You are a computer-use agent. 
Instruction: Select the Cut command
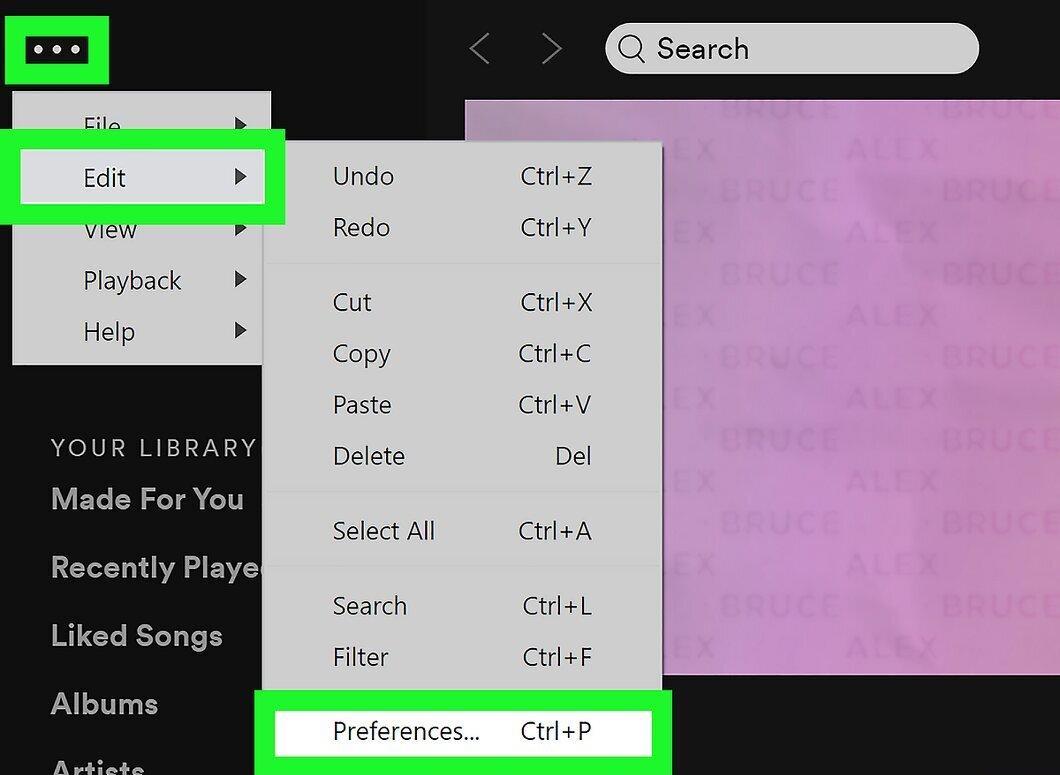462,302
